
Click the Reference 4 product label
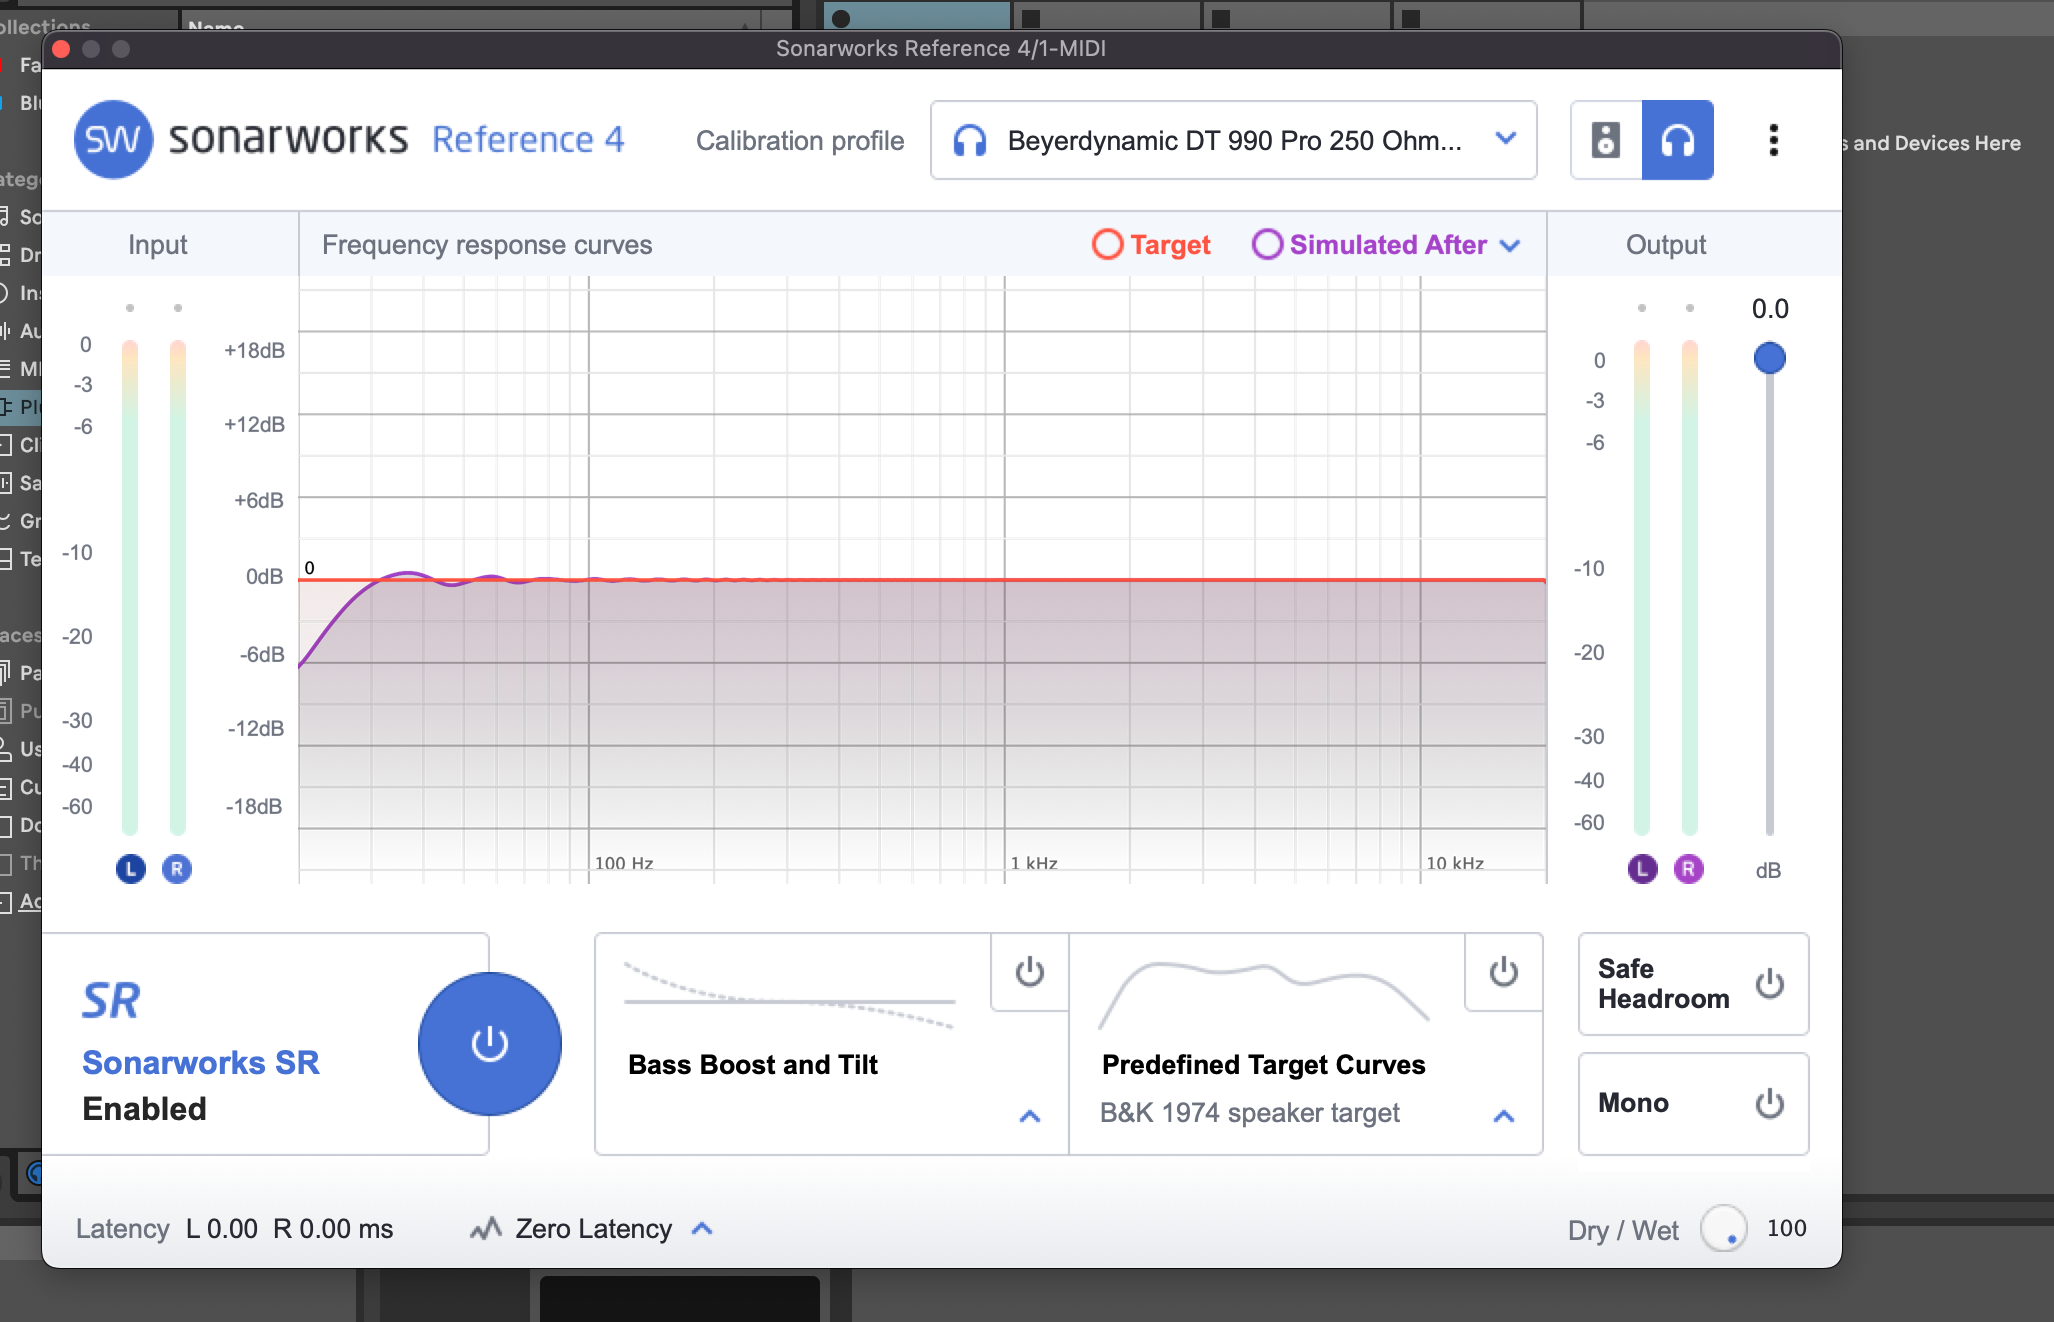528,140
